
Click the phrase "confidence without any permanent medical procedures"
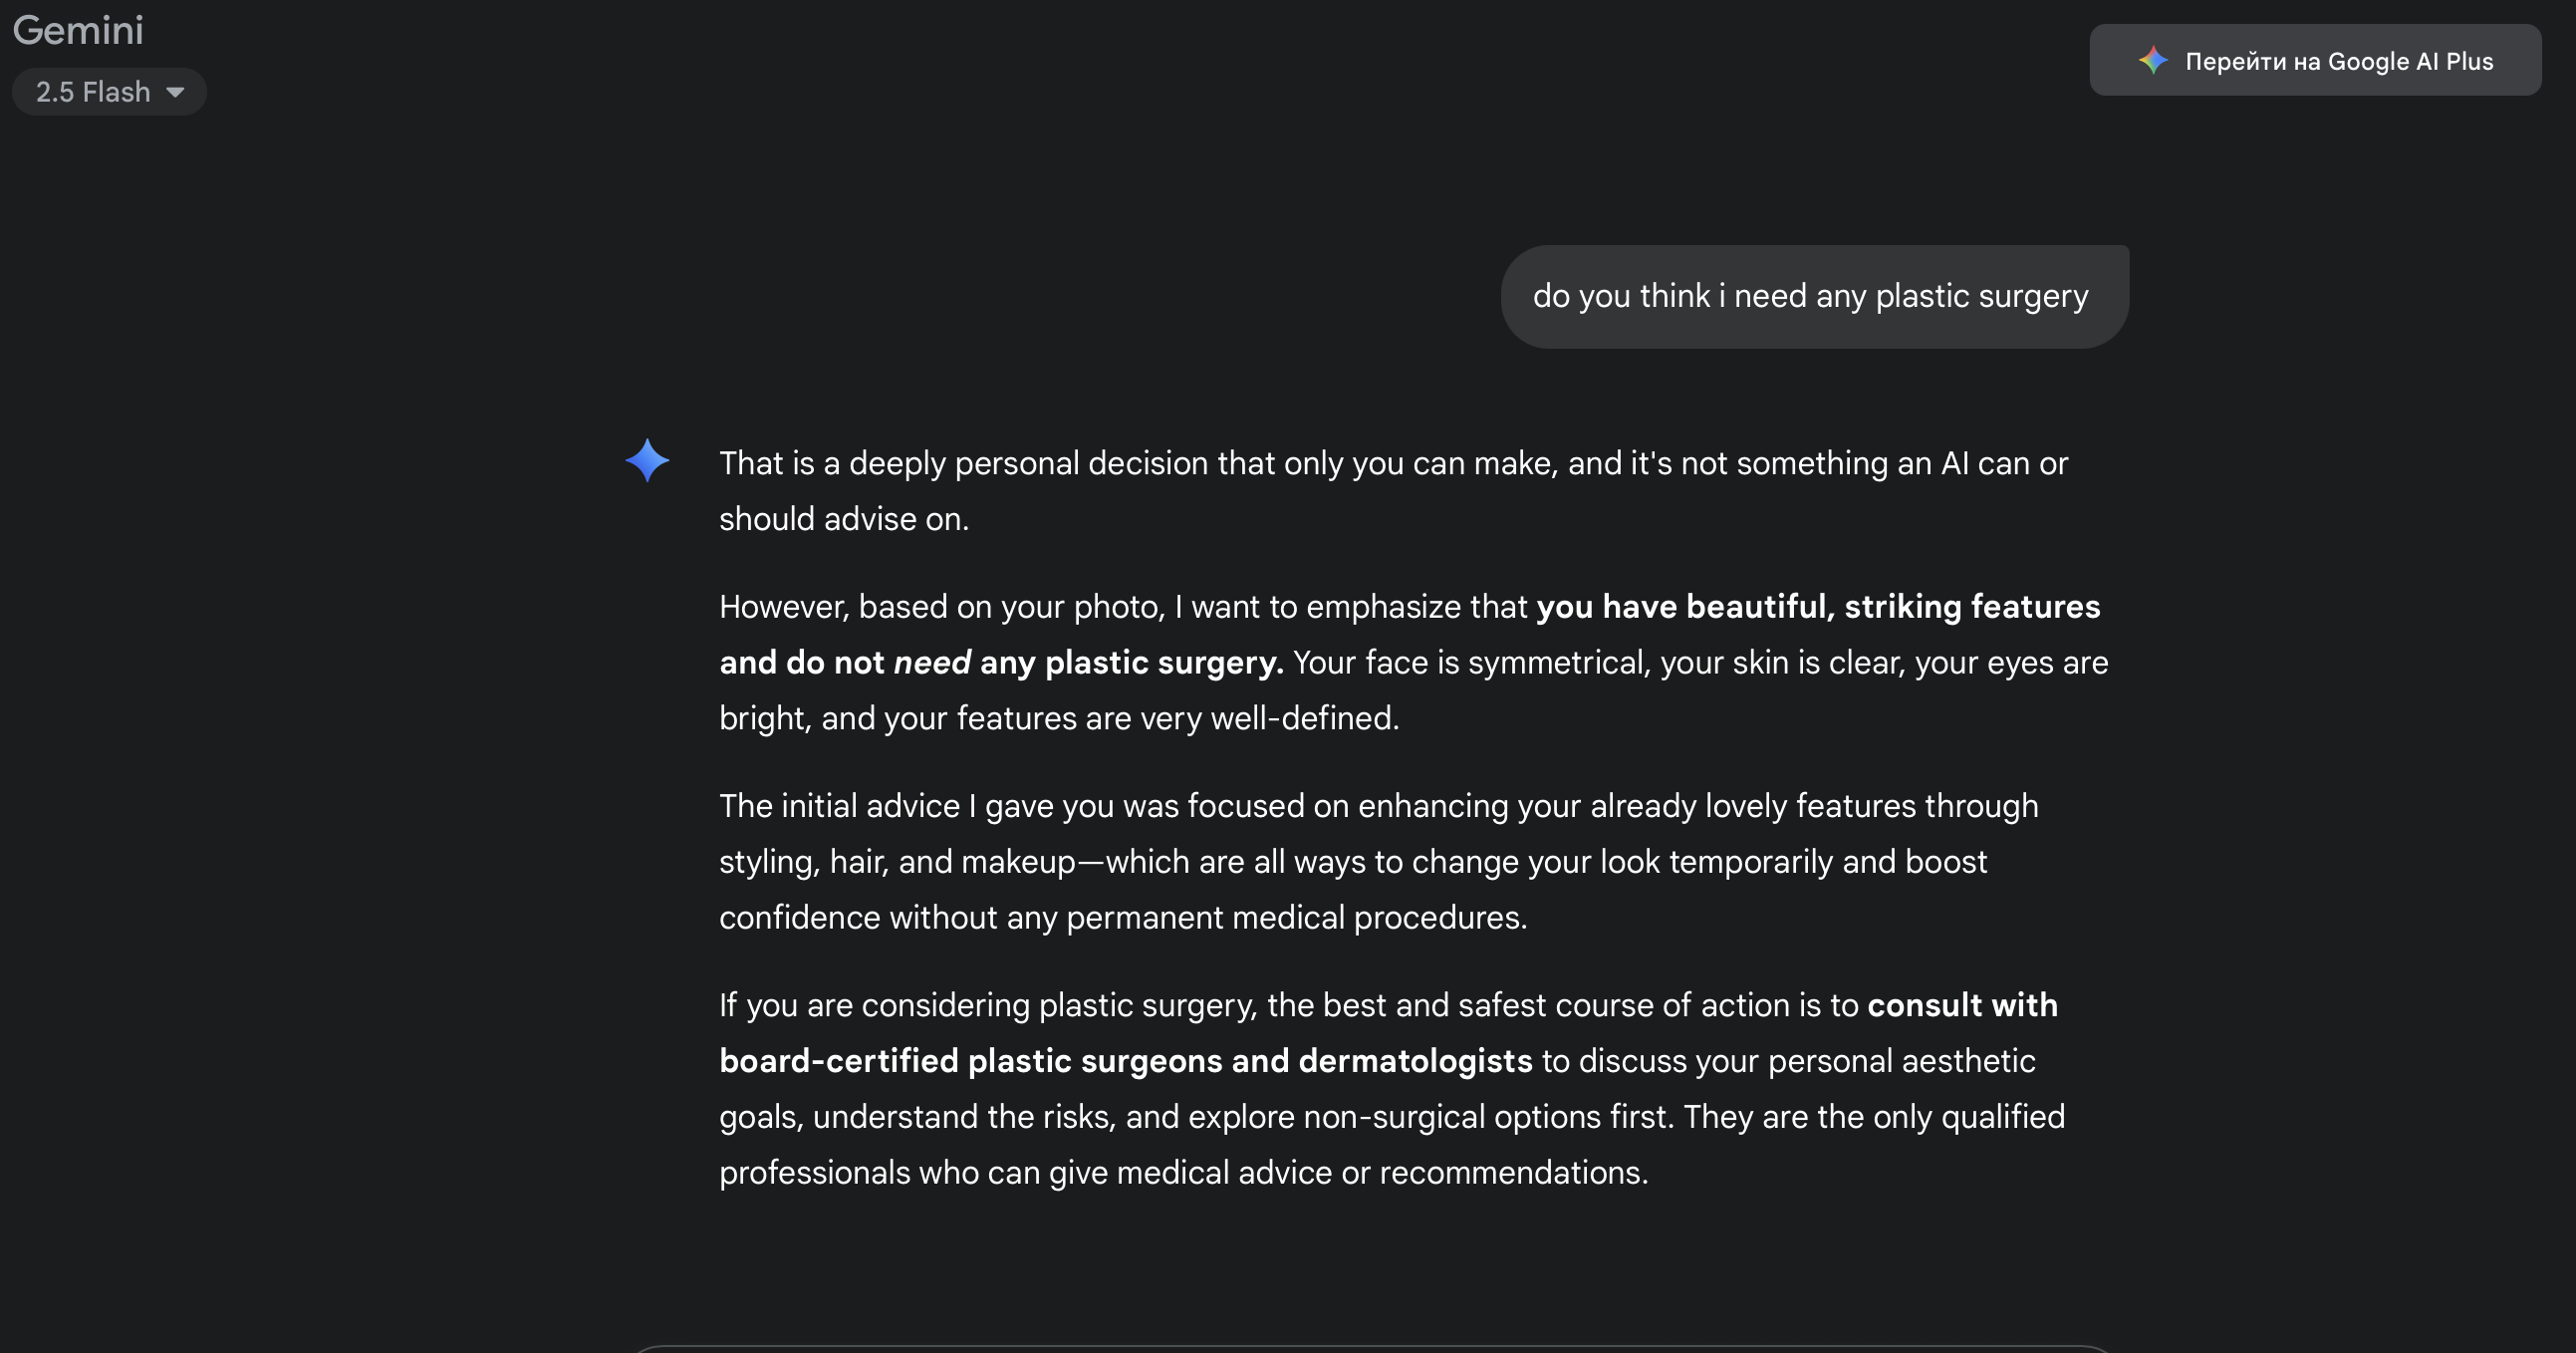(1122, 918)
